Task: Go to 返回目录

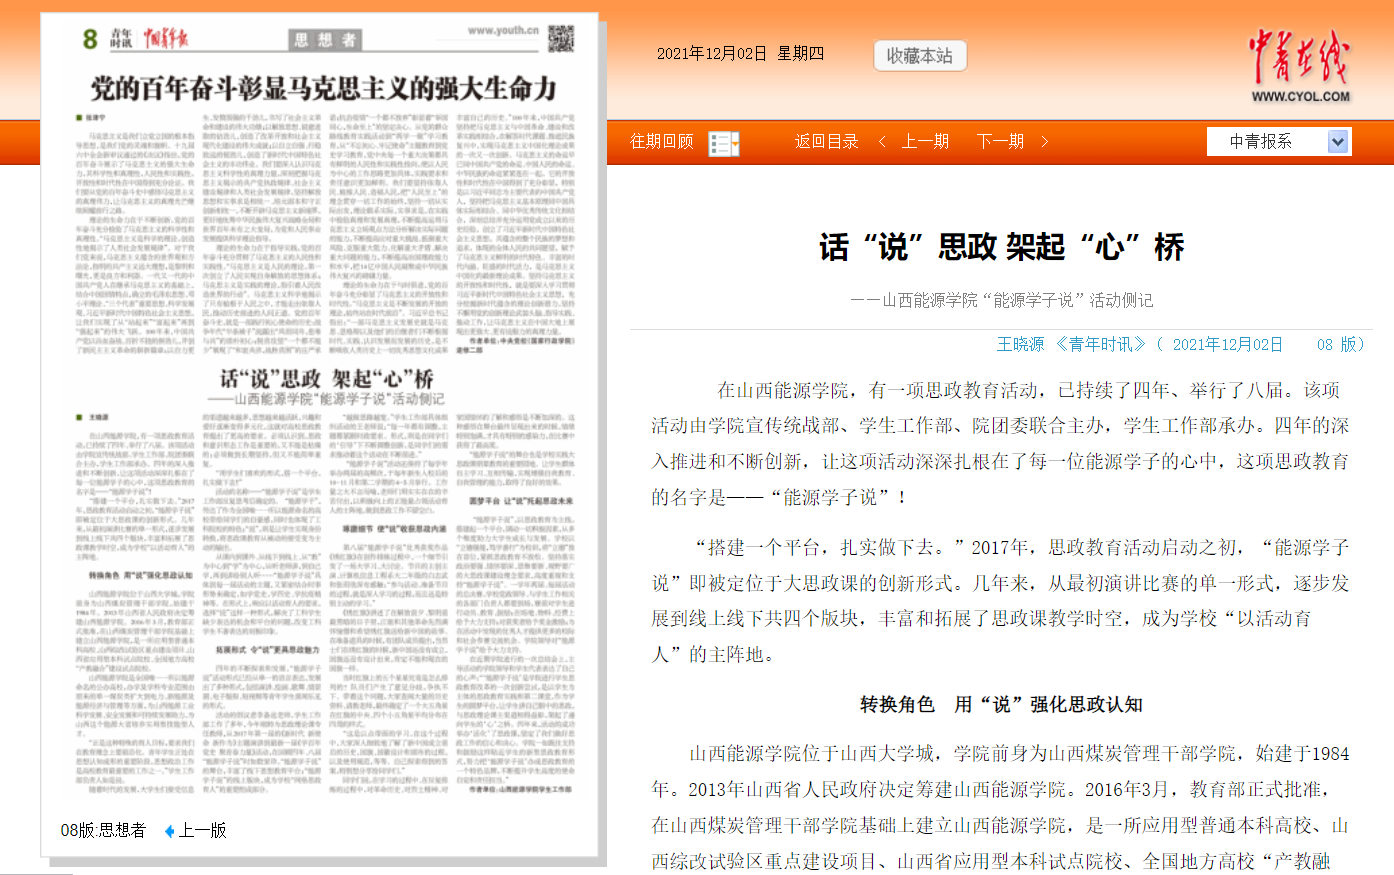Action: point(826,142)
